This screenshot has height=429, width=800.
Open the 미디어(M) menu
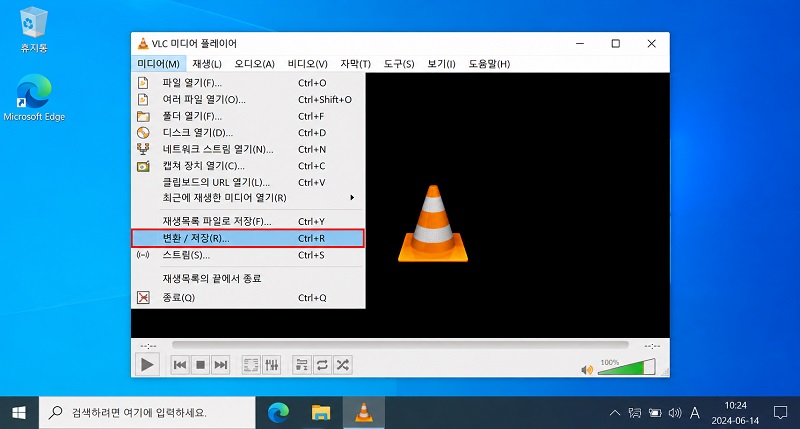[158, 64]
